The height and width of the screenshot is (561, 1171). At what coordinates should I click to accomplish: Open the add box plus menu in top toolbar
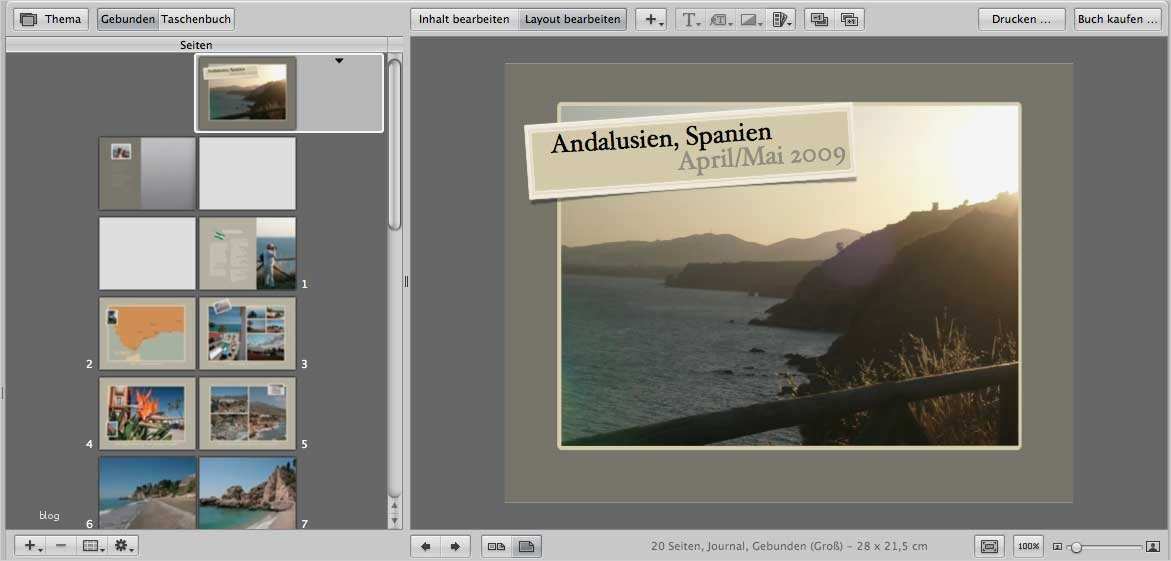[x=651, y=19]
